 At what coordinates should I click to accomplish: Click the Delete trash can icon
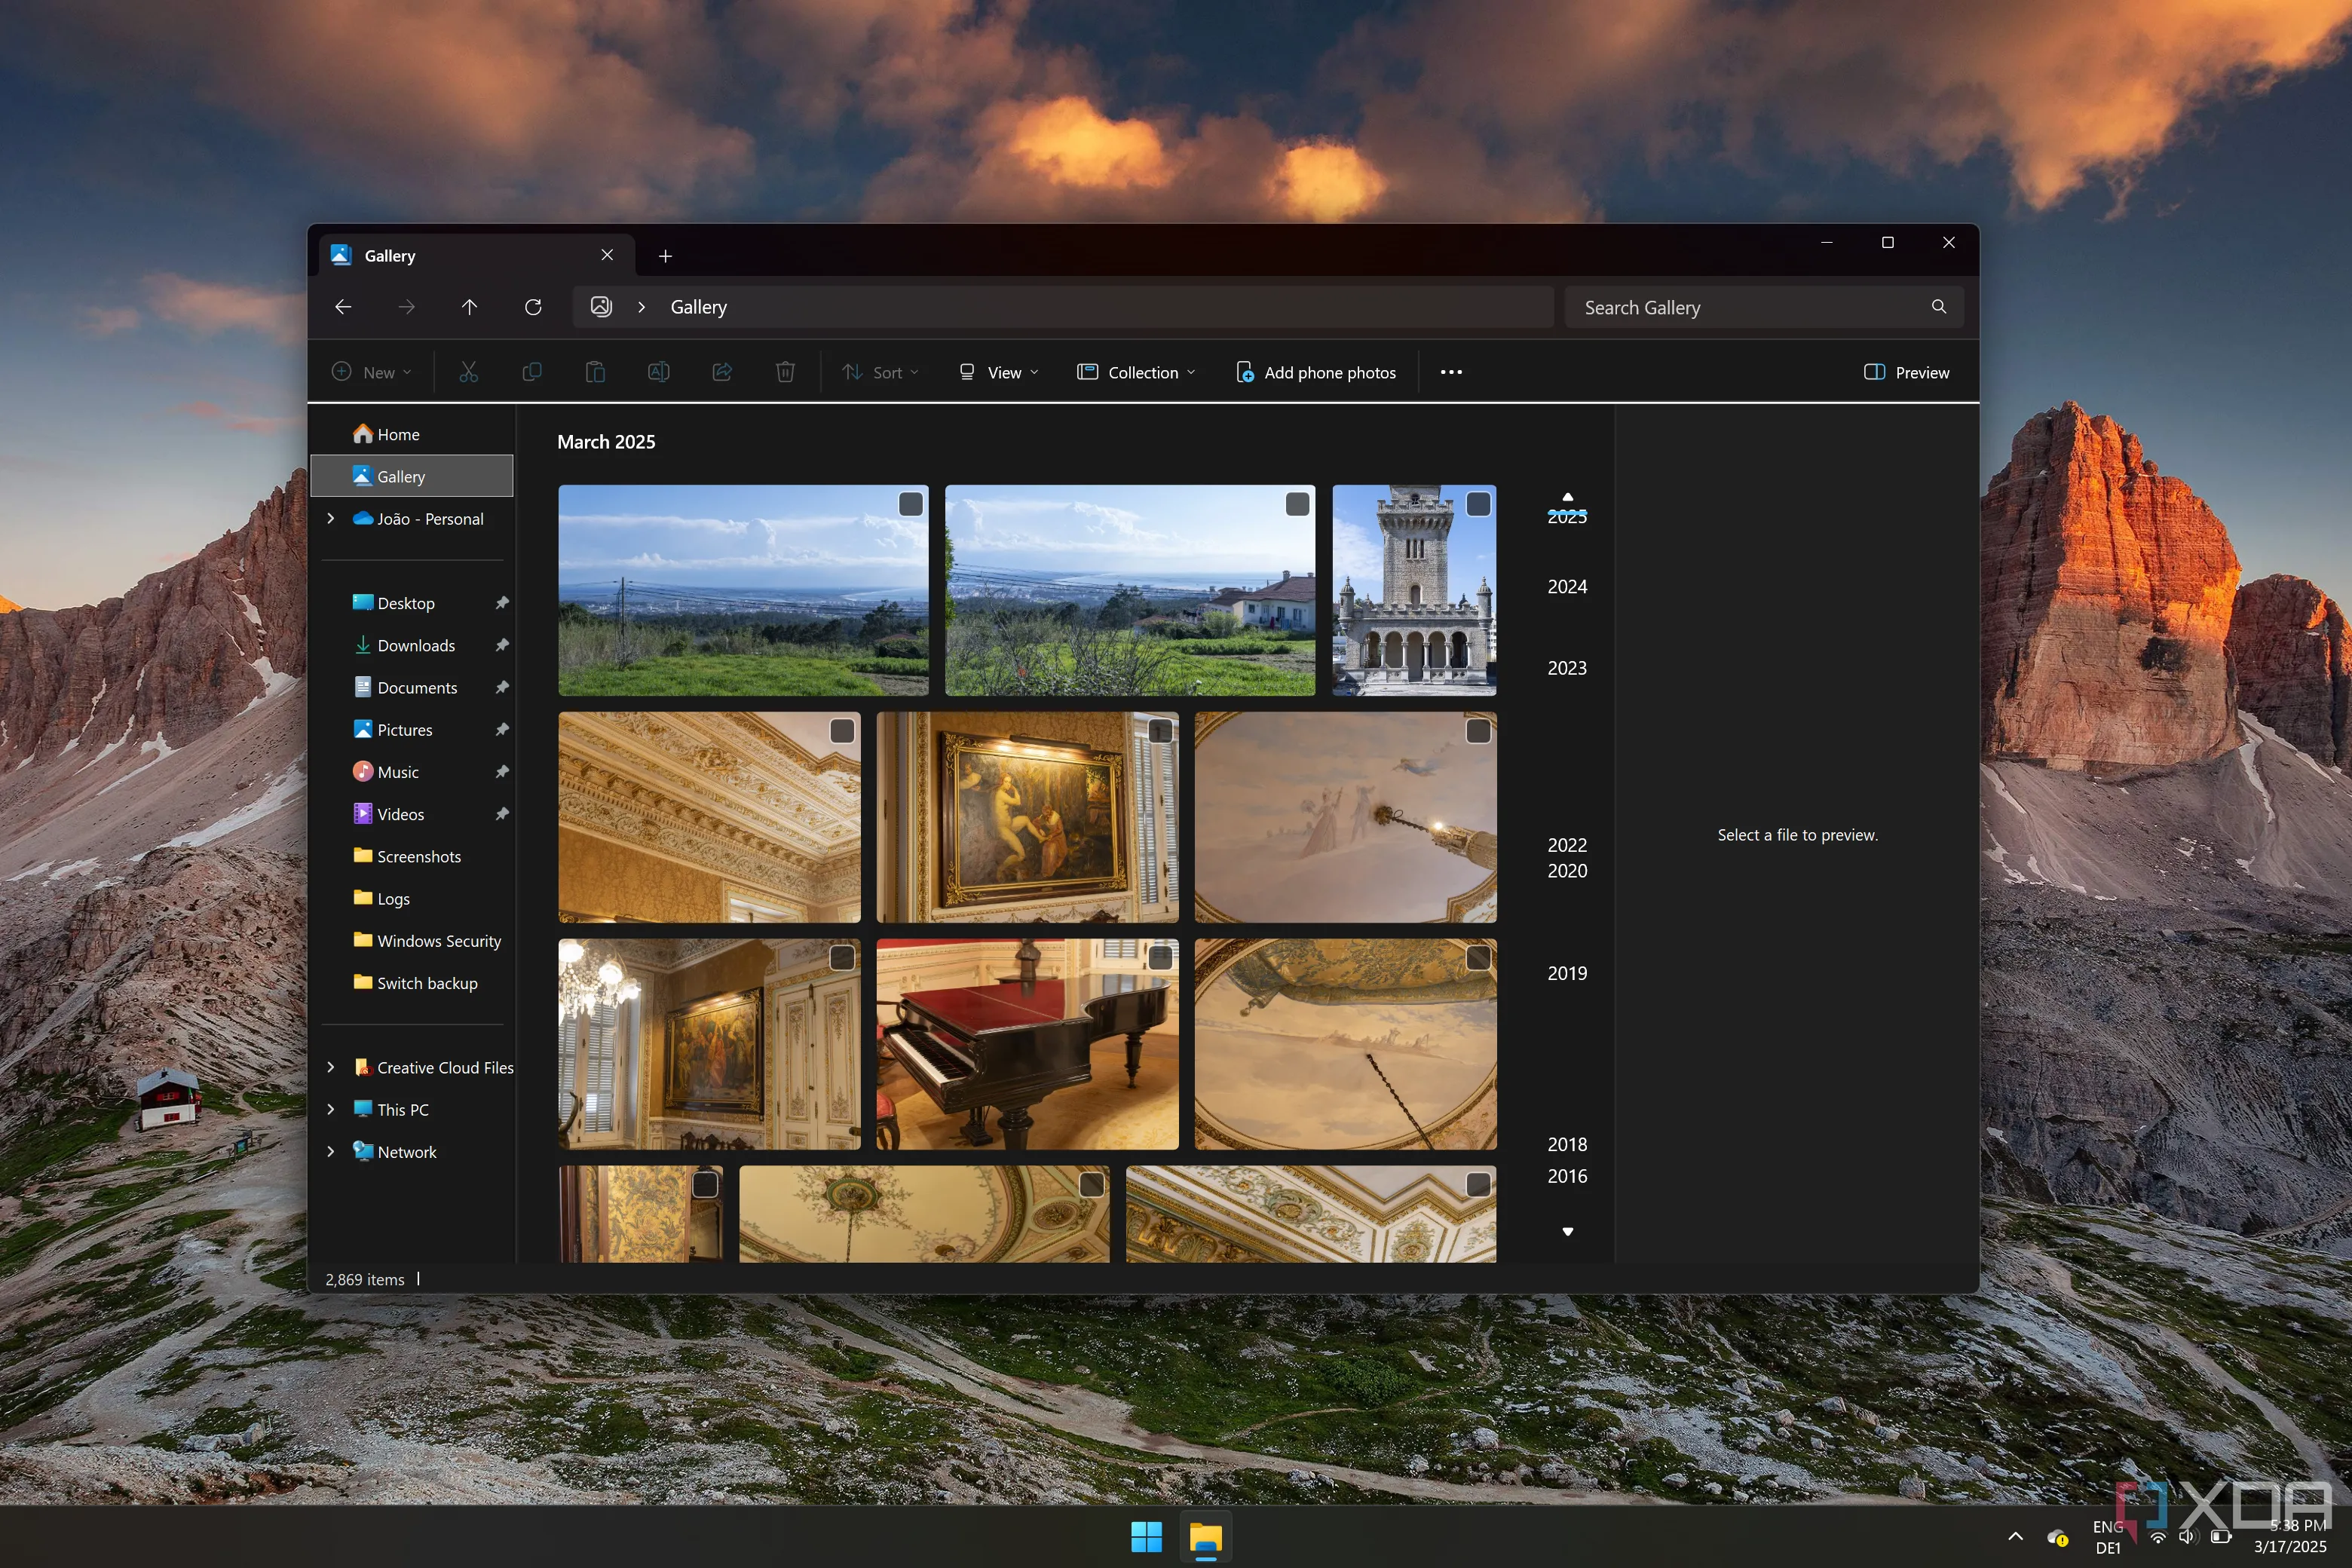(x=785, y=372)
